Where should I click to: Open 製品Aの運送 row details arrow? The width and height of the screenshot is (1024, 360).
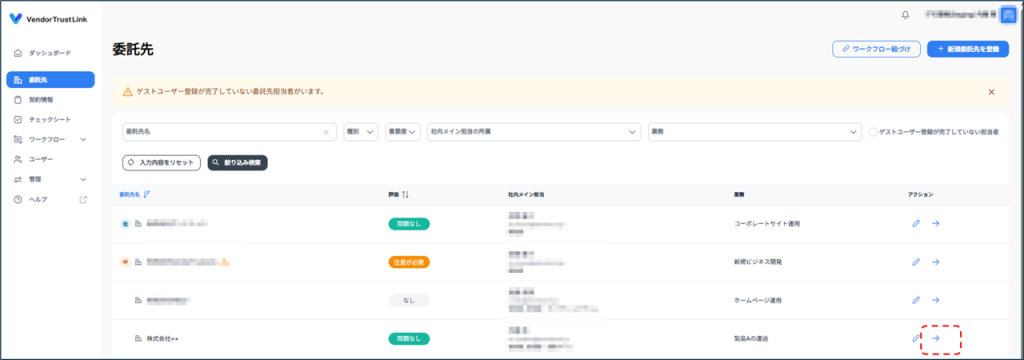pyautogui.click(x=936, y=338)
